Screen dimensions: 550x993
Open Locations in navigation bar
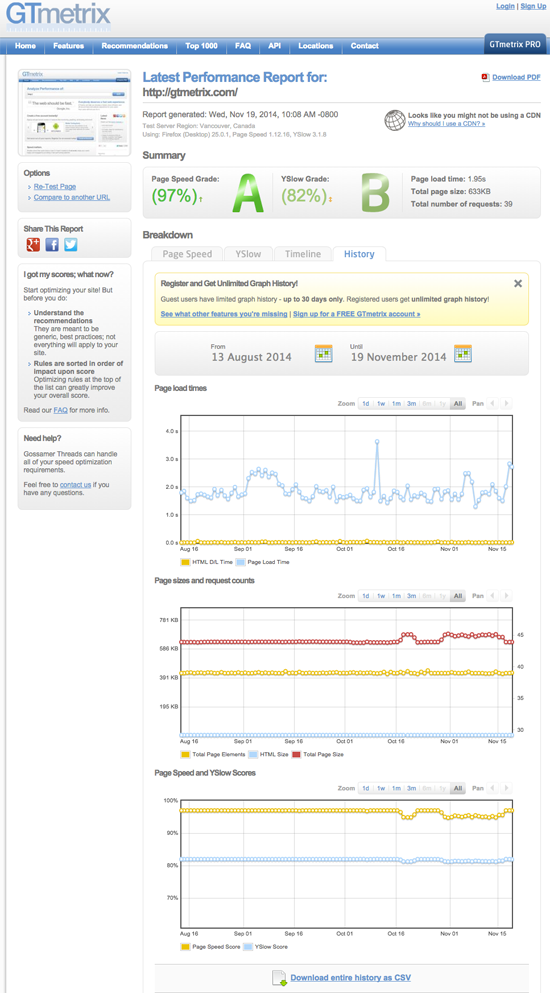point(316,46)
